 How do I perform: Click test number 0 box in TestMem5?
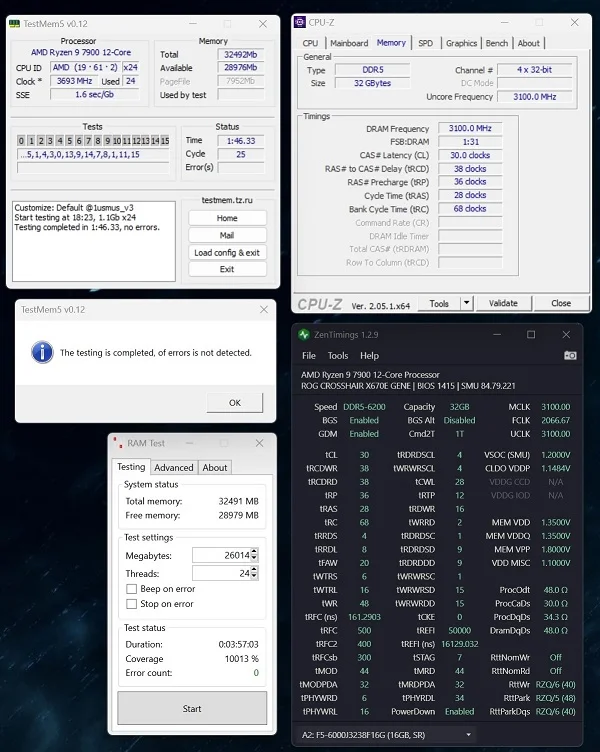(x=21, y=141)
